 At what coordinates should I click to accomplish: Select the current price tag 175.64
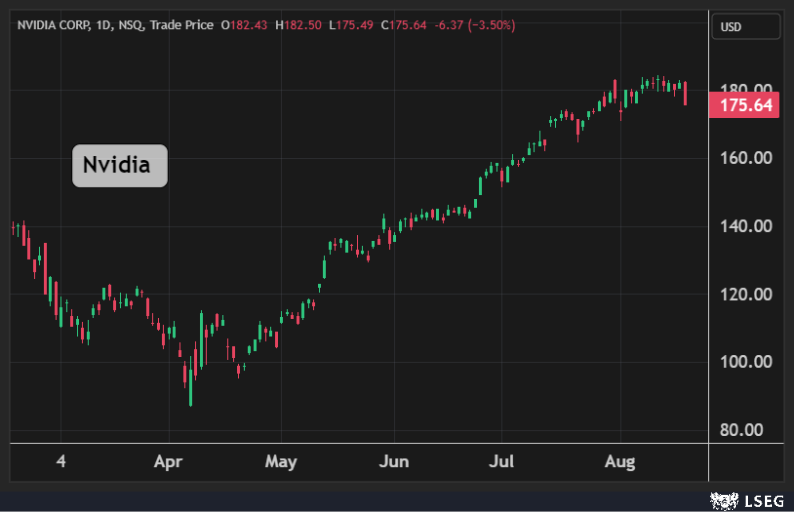pyautogui.click(x=743, y=105)
